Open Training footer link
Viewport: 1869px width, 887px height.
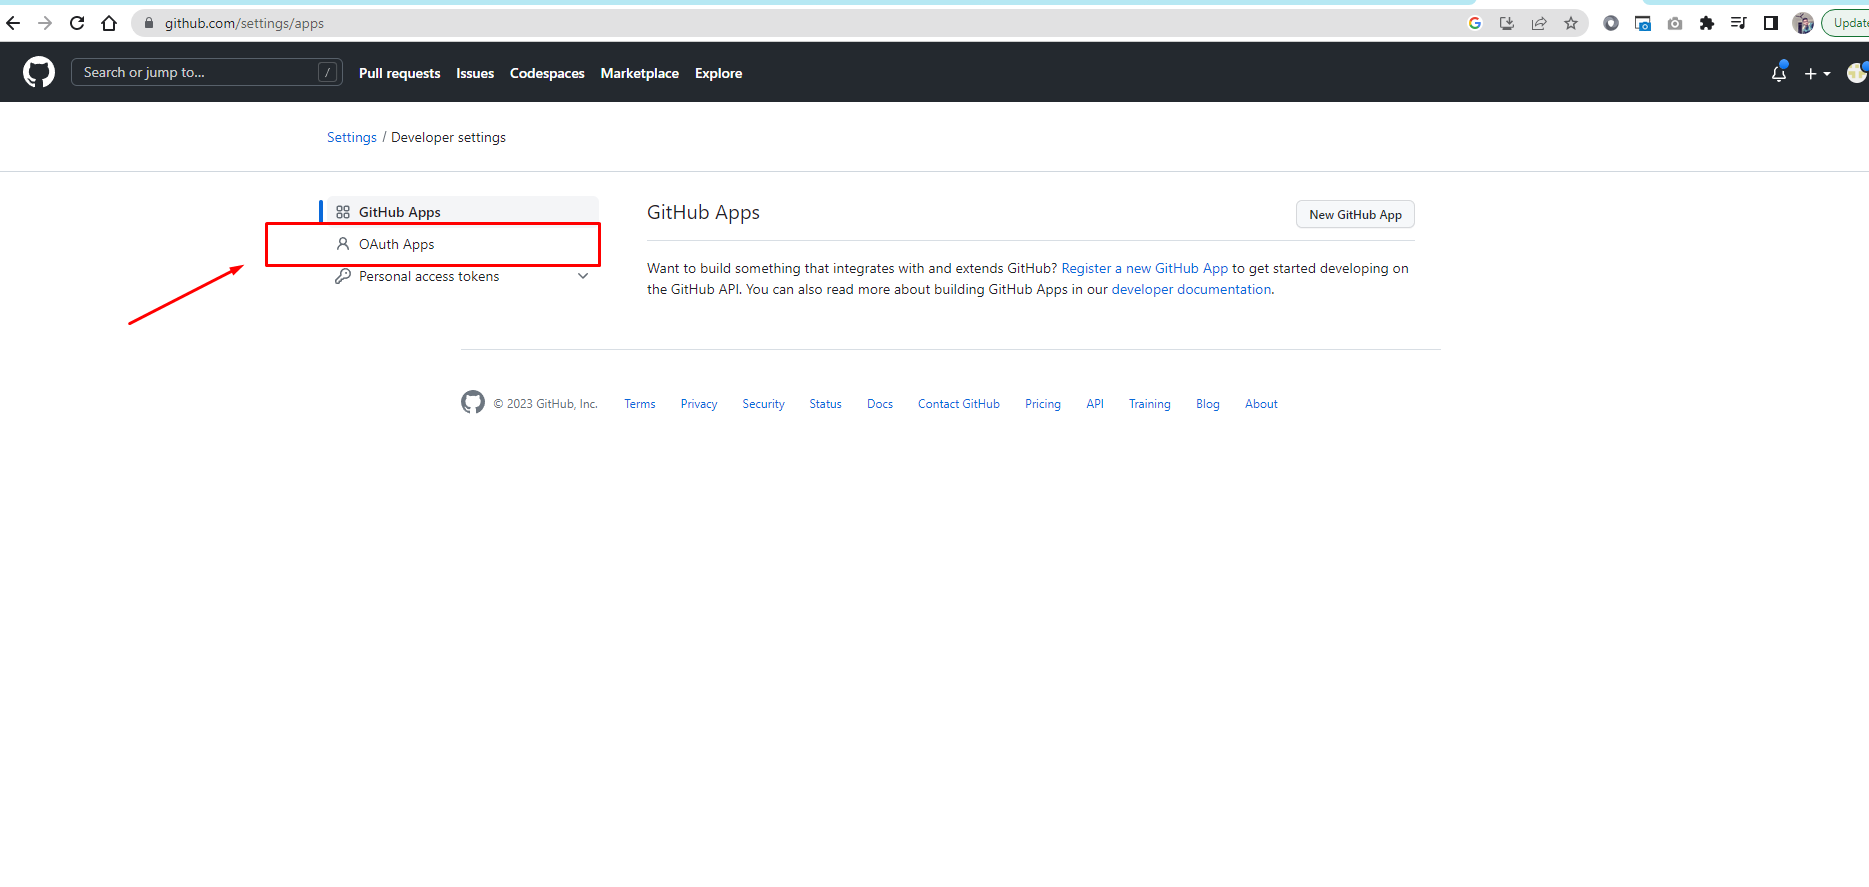[1150, 404]
